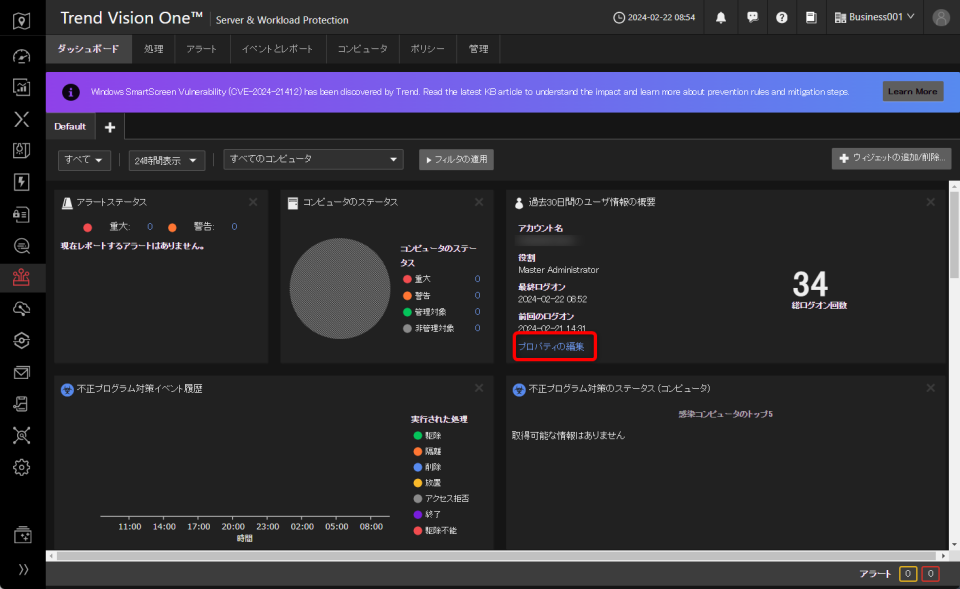Open the cloud security icon in sidebar
The image size is (960, 589).
pos(21,309)
